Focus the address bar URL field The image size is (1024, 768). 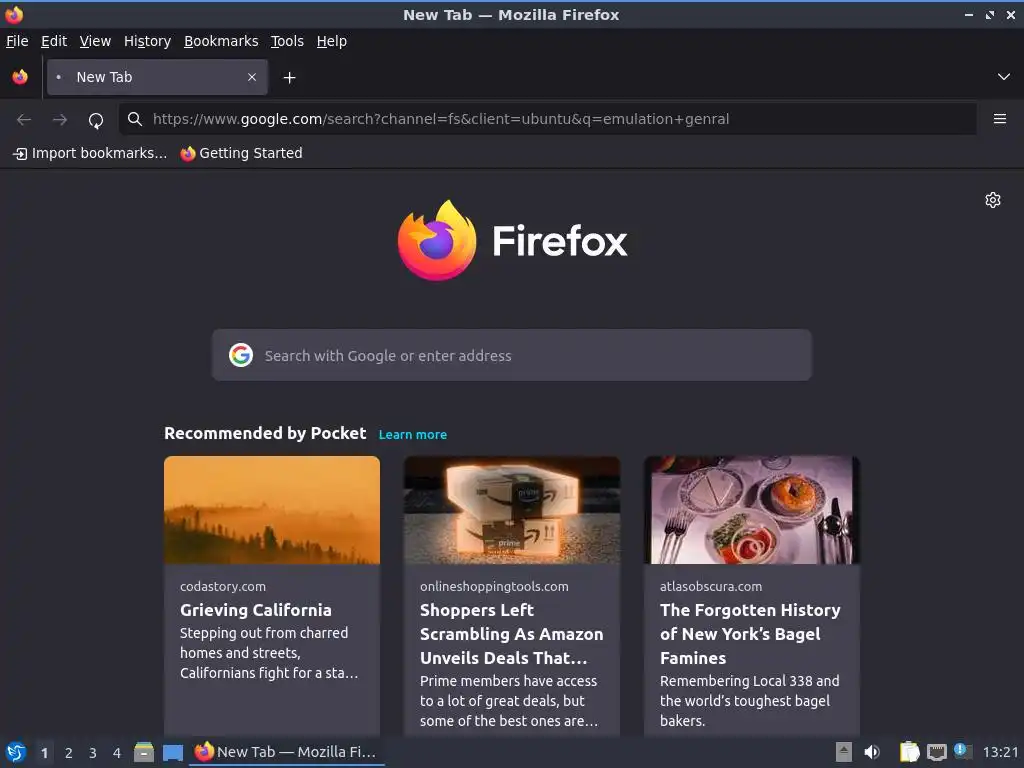click(x=547, y=119)
